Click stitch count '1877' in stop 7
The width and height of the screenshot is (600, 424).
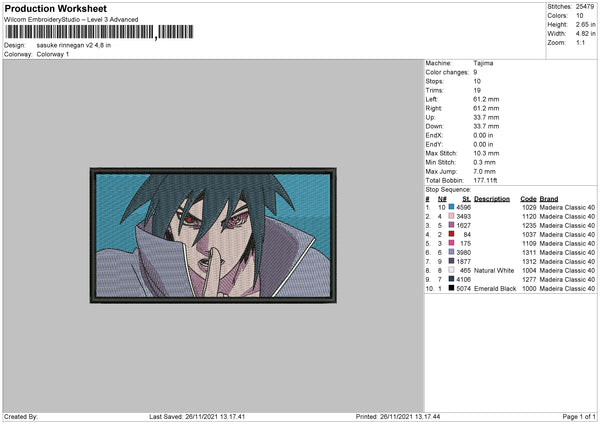[x=464, y=261]
